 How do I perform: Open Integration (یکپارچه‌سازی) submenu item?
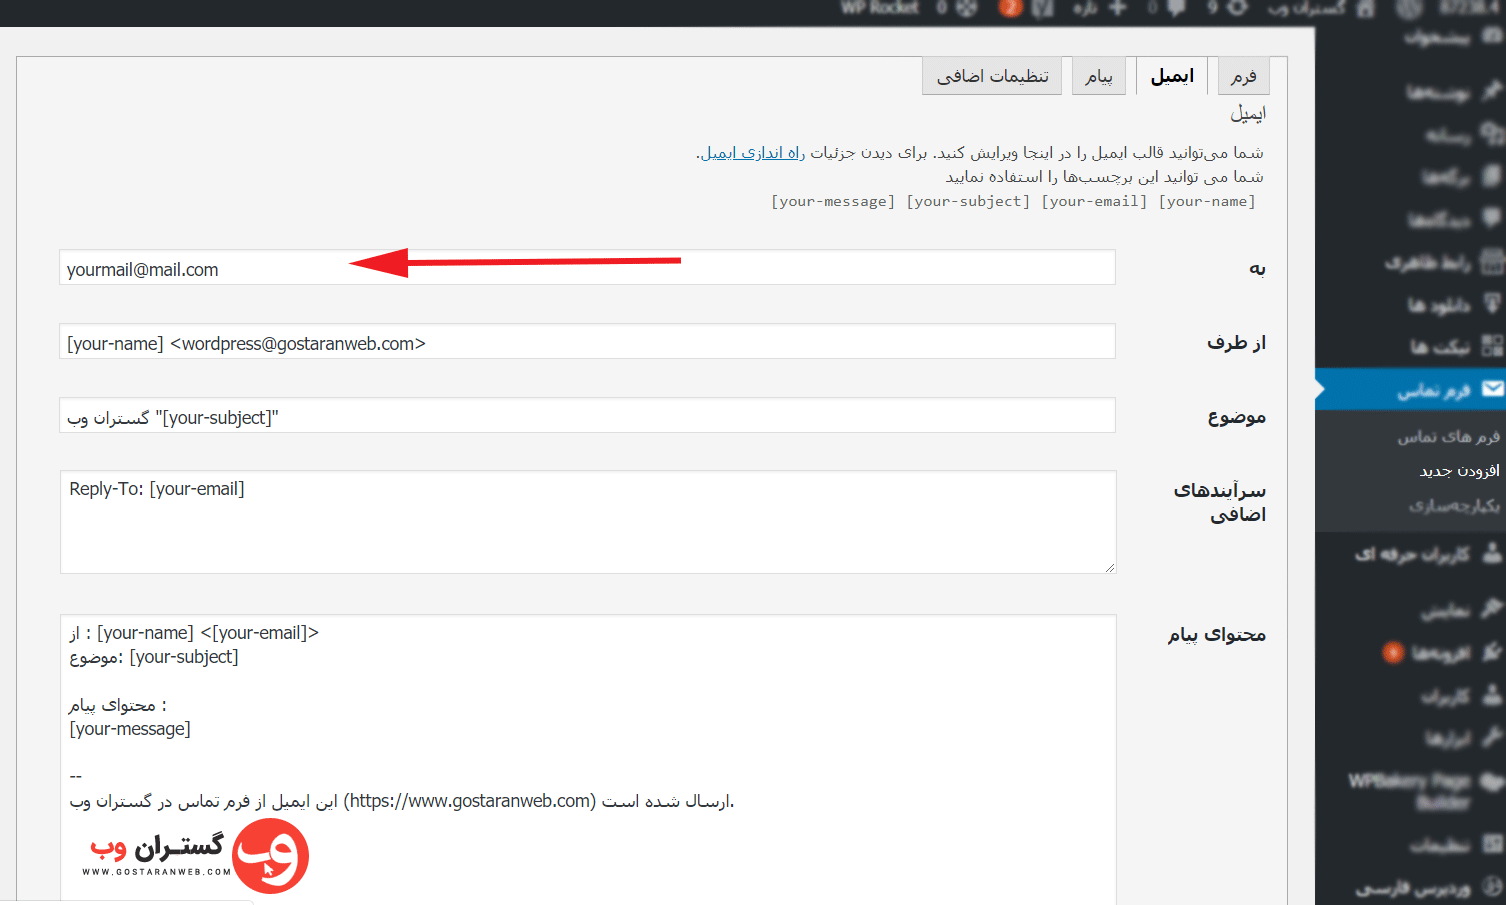pyautogui.click(x=1454, y=505)
